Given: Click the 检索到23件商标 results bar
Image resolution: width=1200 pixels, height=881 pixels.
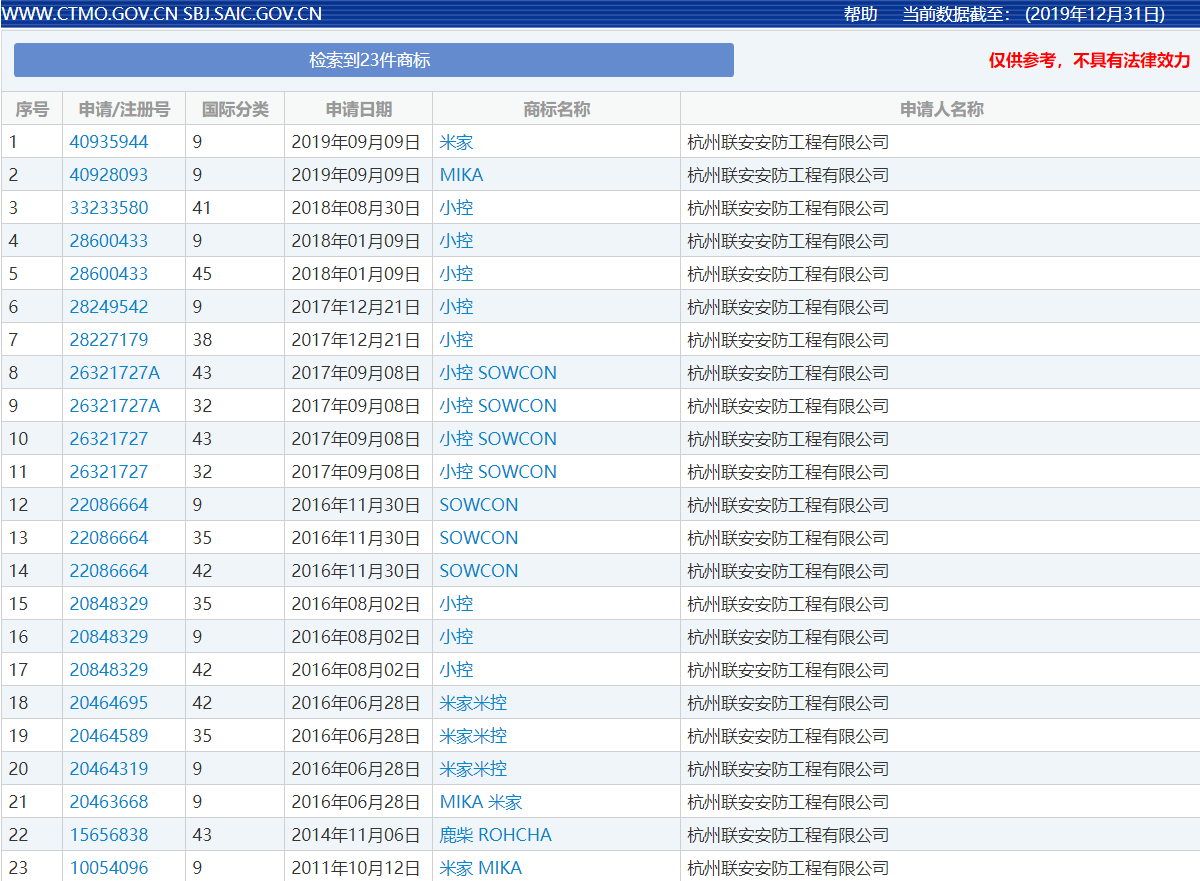Looking at the screenshot, I should point(373,60).
